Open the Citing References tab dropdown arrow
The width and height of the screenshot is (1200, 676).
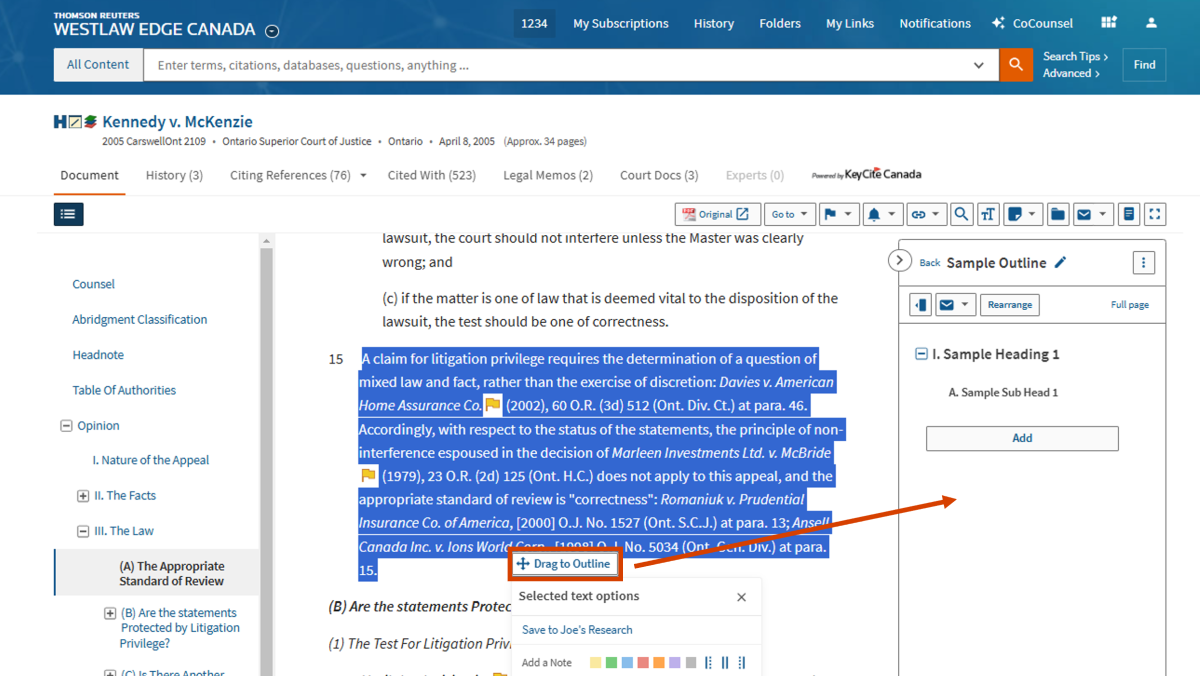click(363, 176)
